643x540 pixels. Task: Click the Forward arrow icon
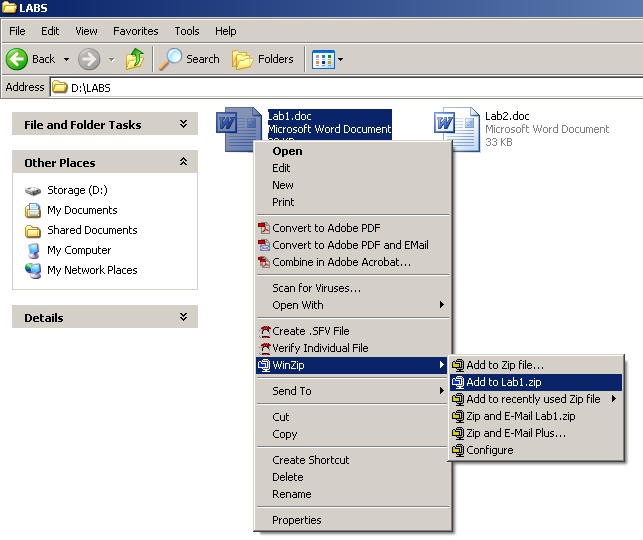pos(89,59)
